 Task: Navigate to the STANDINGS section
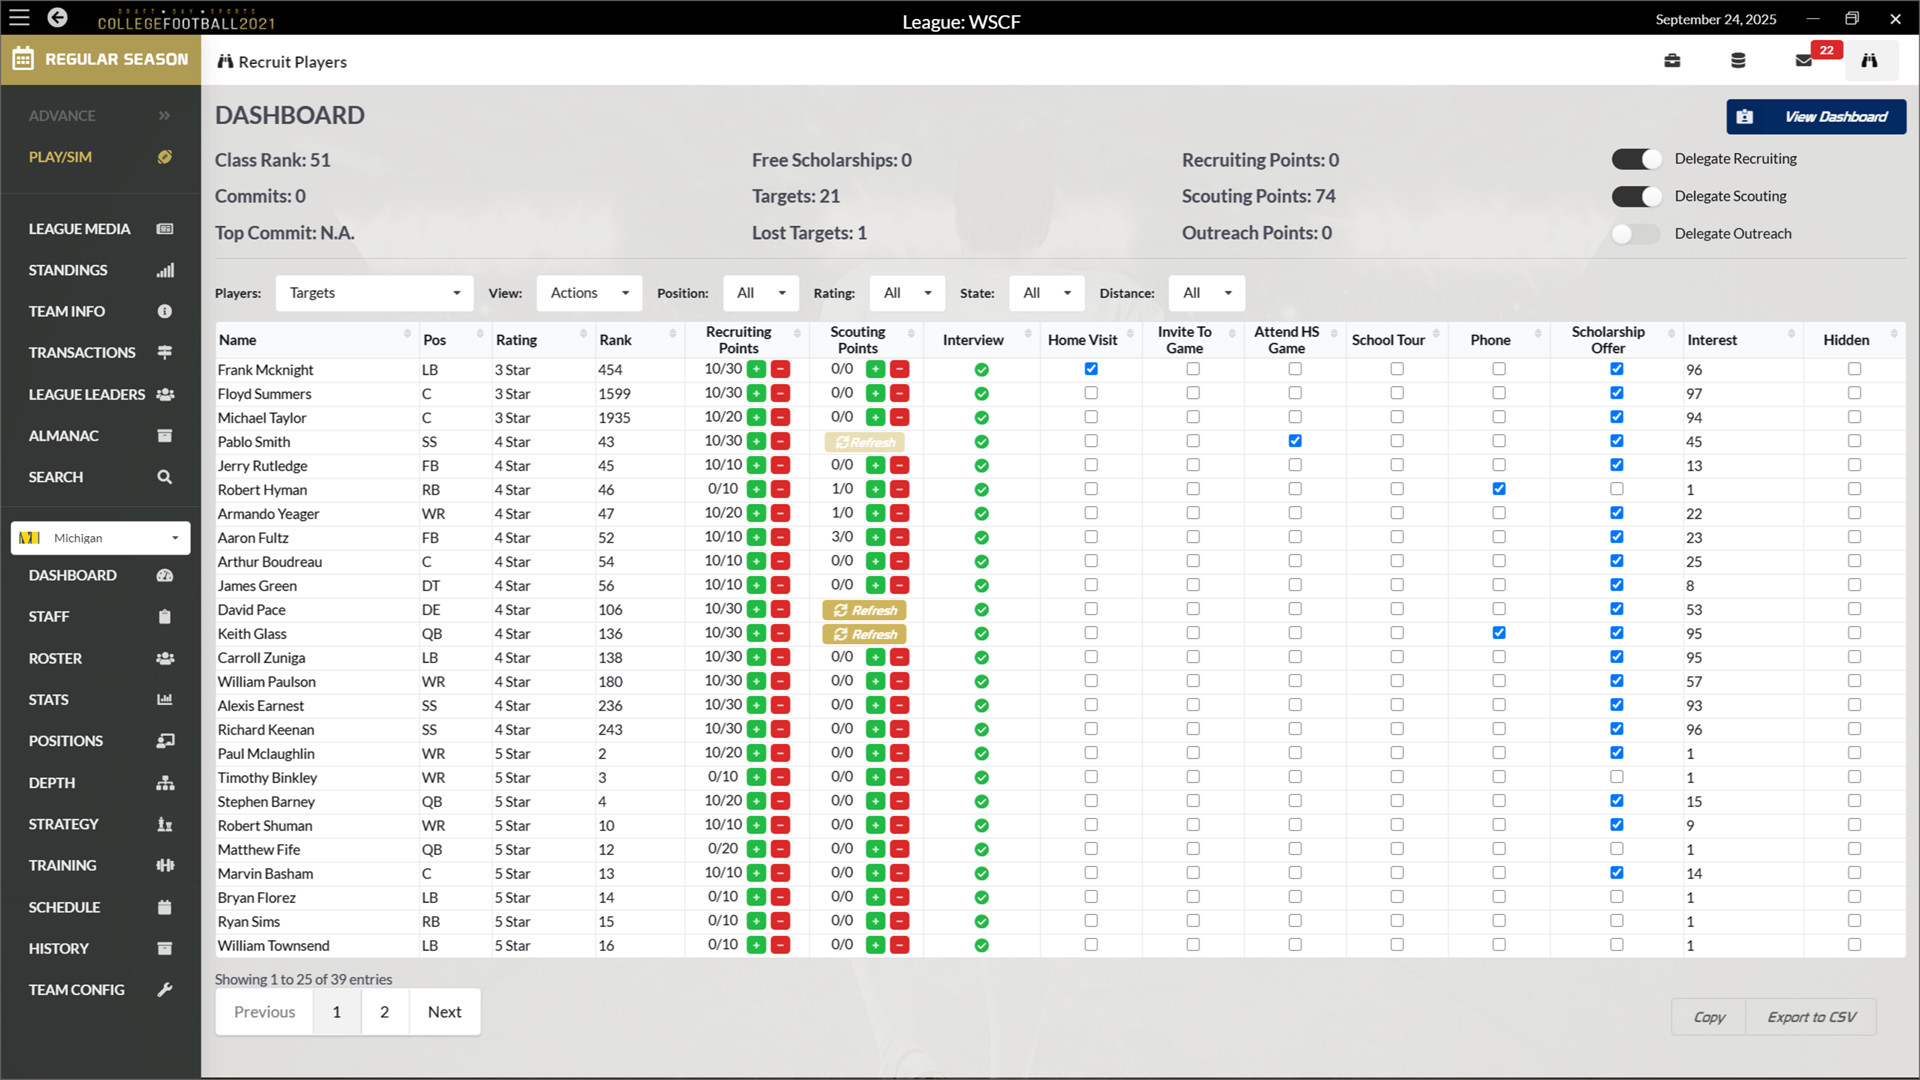point(68,270)
